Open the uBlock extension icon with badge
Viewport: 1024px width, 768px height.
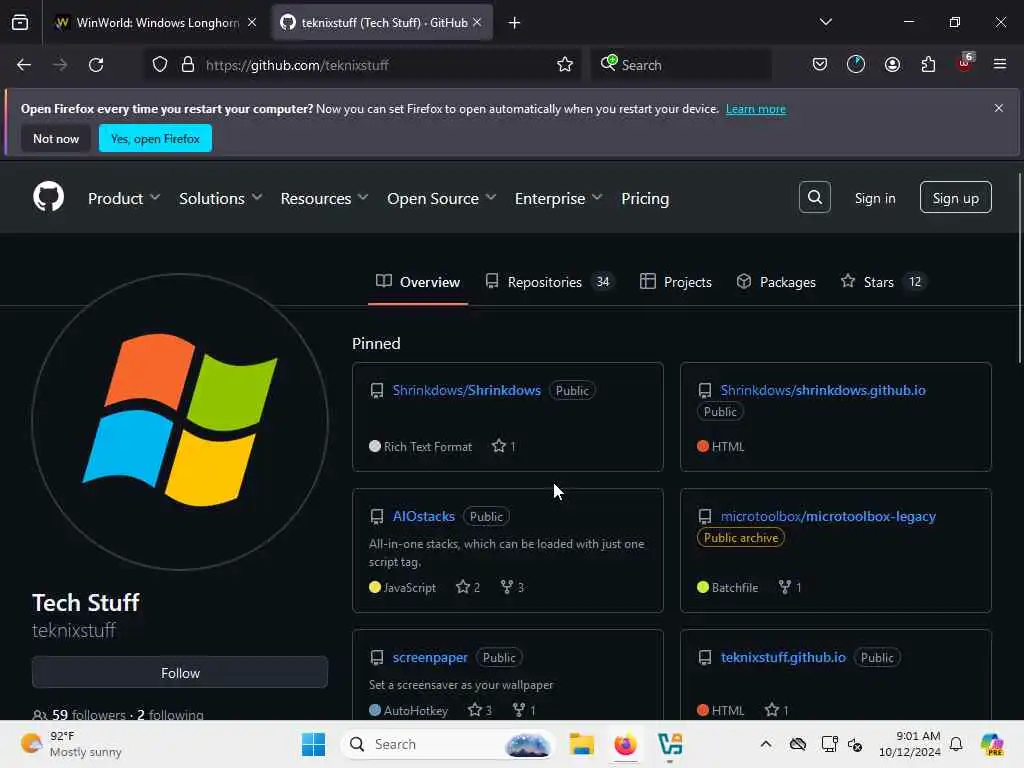965,63
